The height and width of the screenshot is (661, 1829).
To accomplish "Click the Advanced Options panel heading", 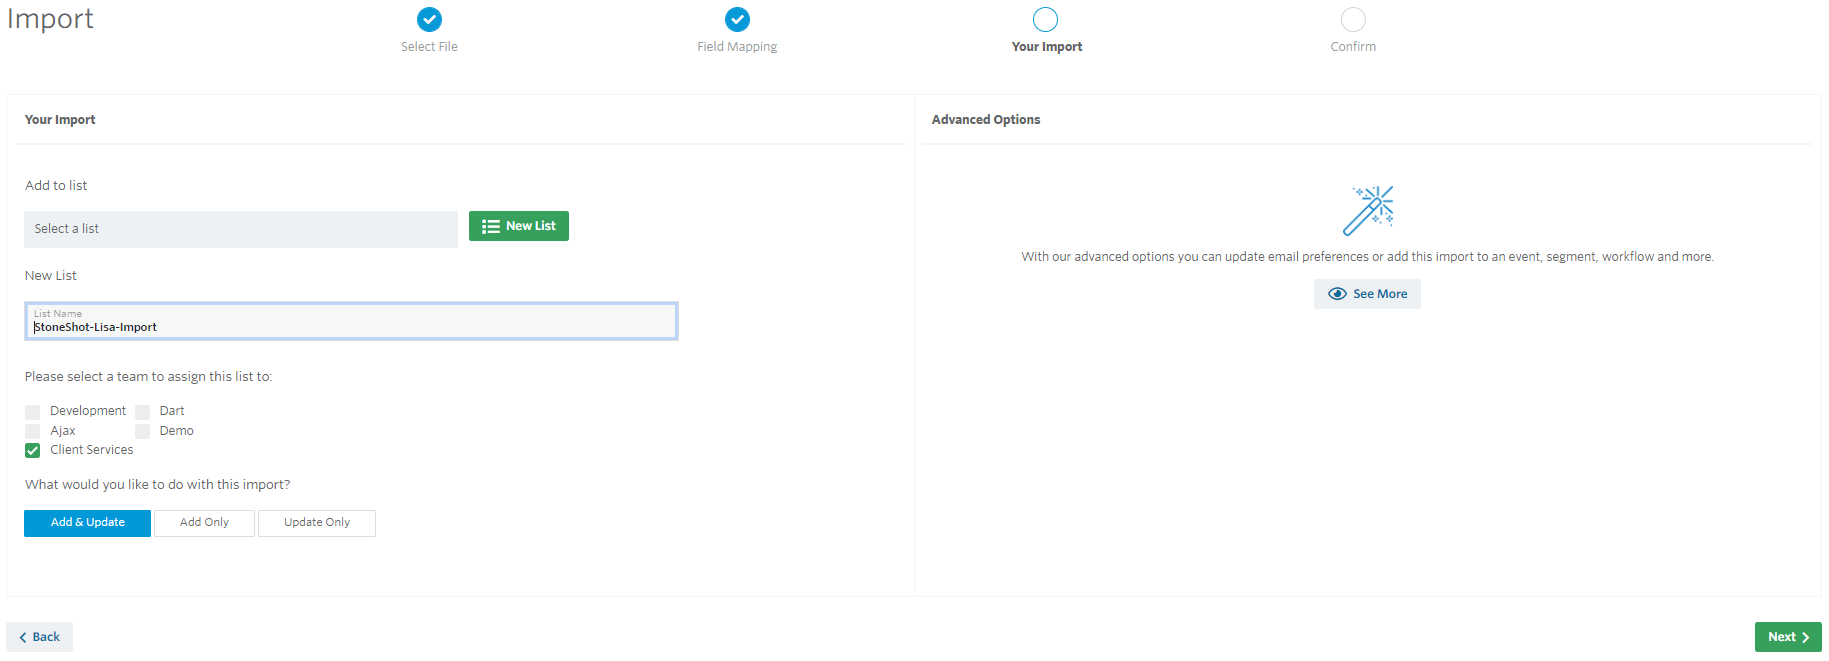I will pyautogui.click(x=986, y=120).
